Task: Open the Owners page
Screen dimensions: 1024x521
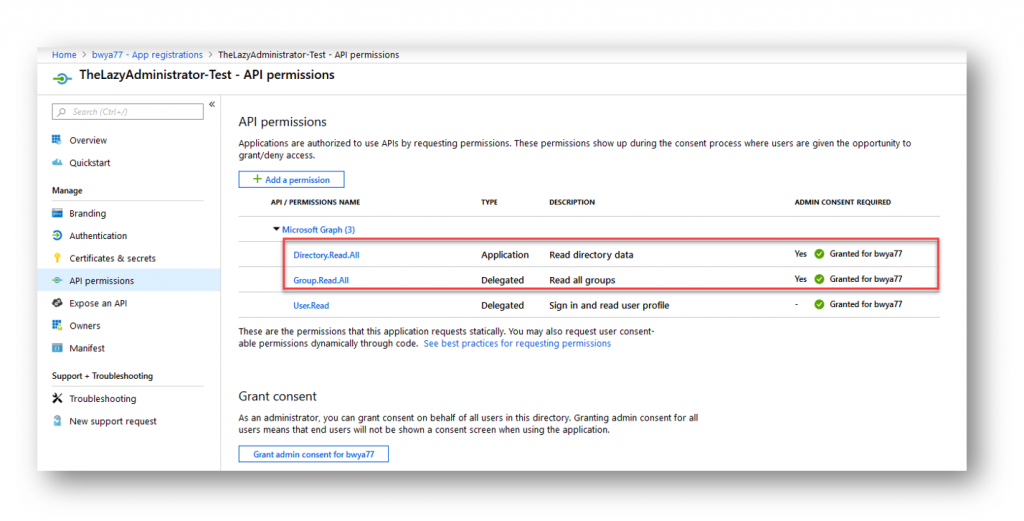Action: 85,326
